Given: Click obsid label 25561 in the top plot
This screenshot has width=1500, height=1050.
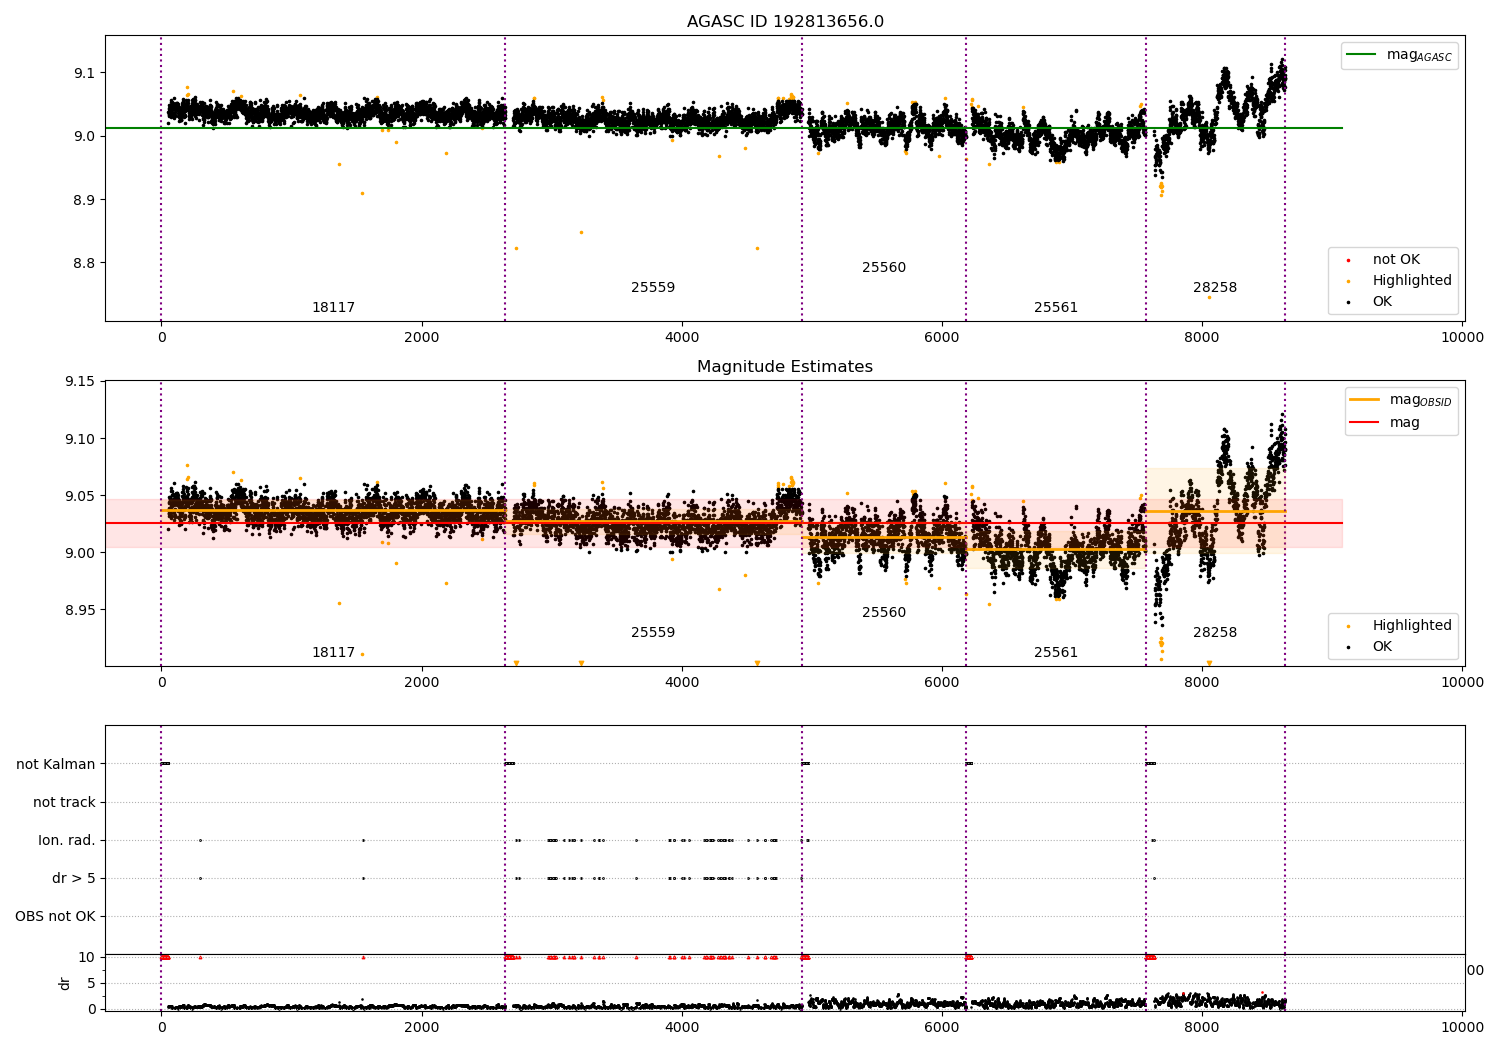Looking at the screenshot, I should pos(1056,308).
